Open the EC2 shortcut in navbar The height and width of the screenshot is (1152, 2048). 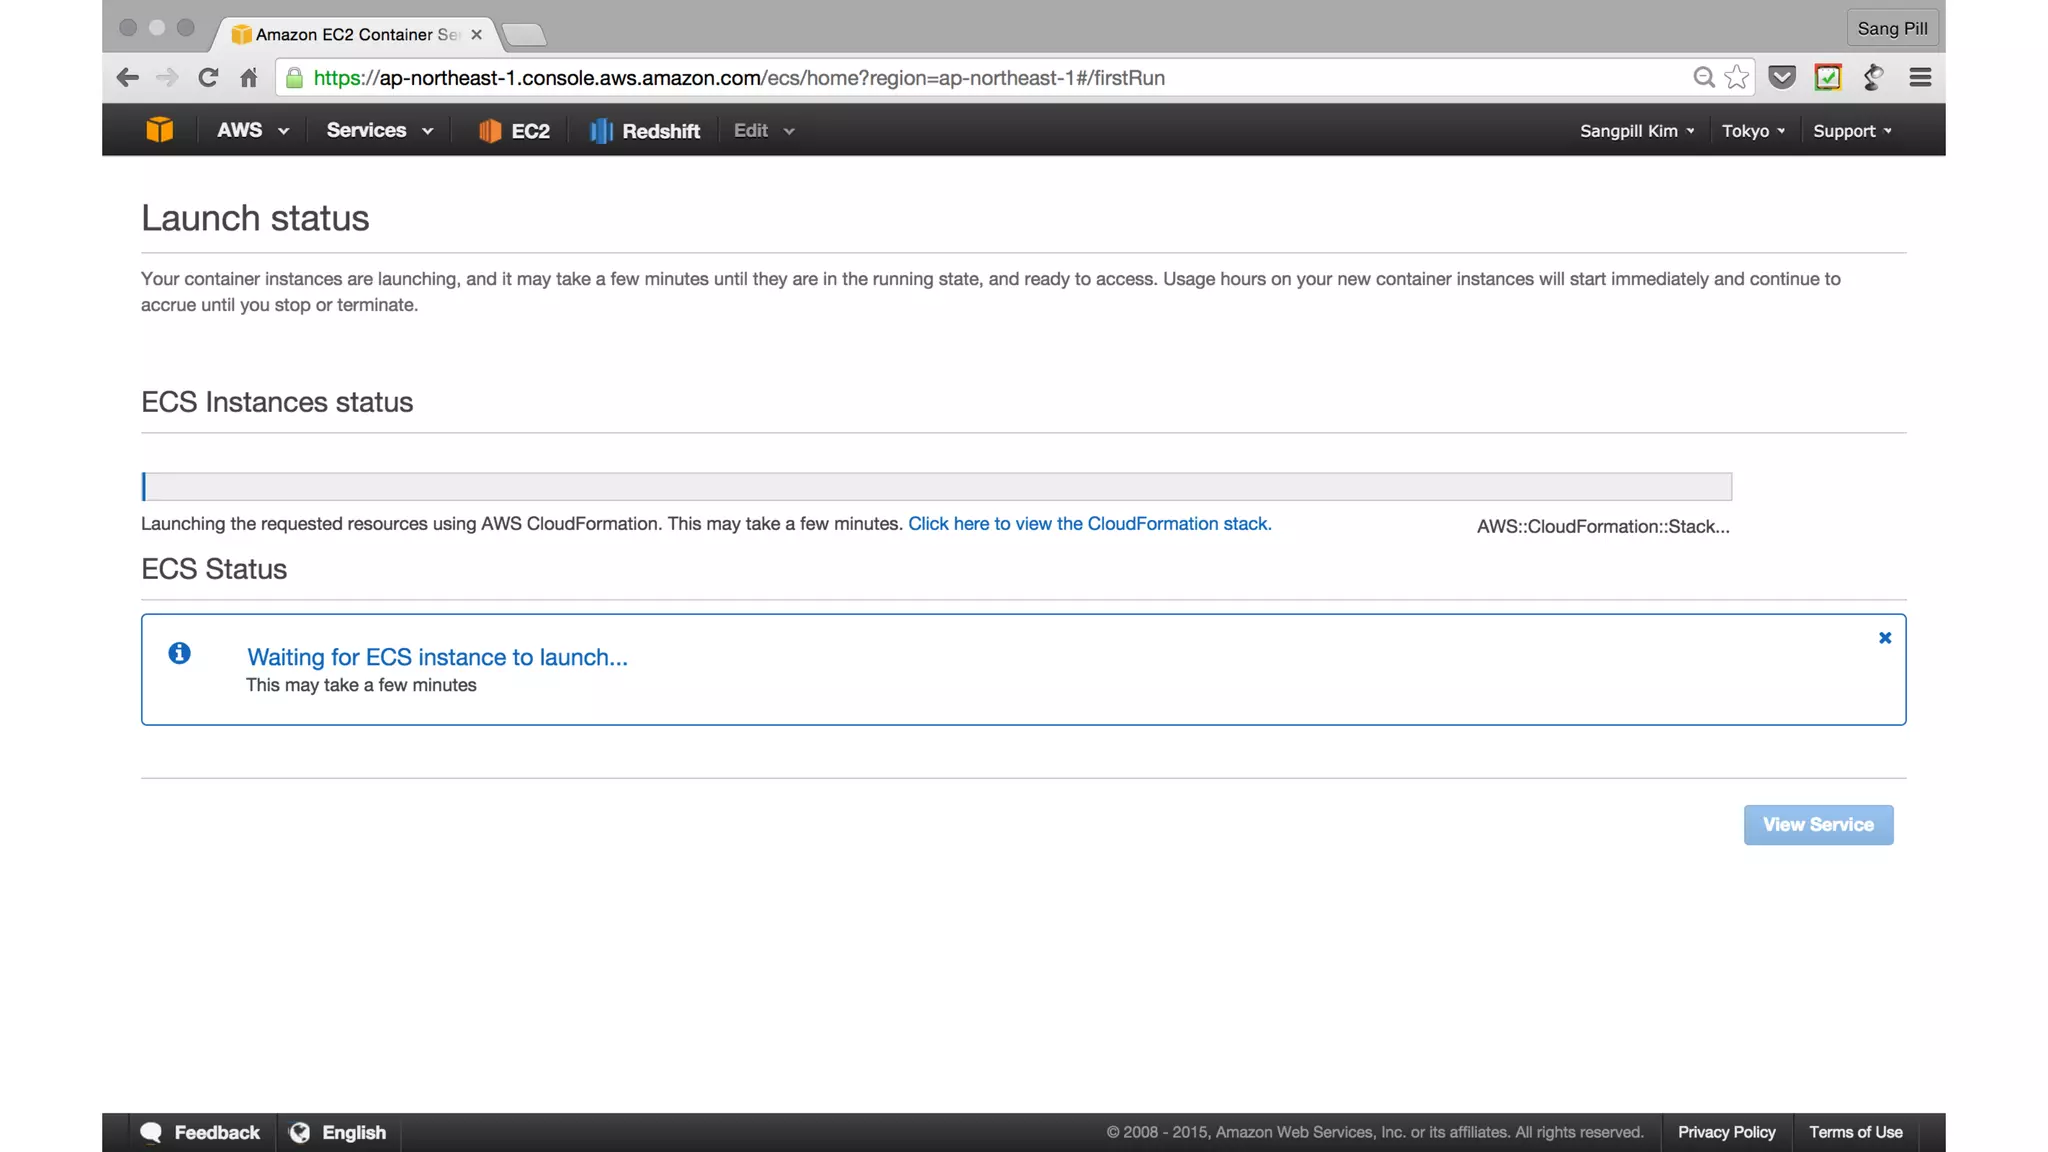tap(514, 131)
